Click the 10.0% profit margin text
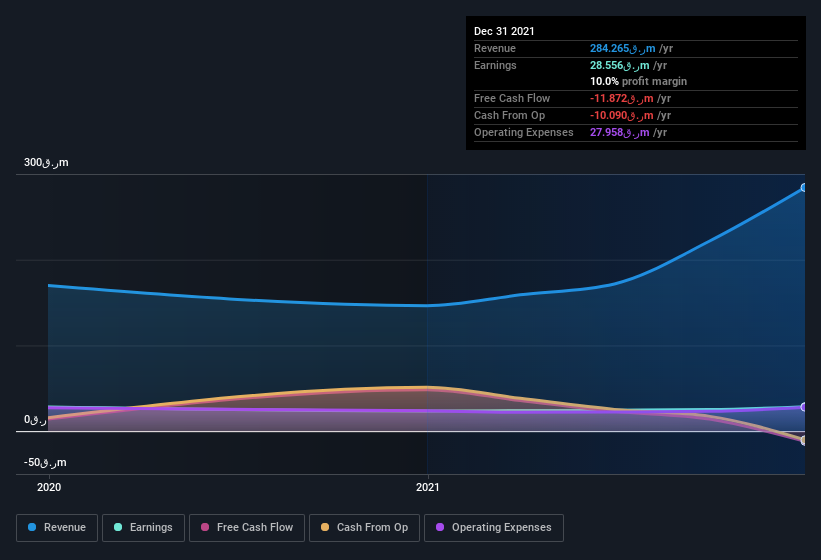 point(638,81)
